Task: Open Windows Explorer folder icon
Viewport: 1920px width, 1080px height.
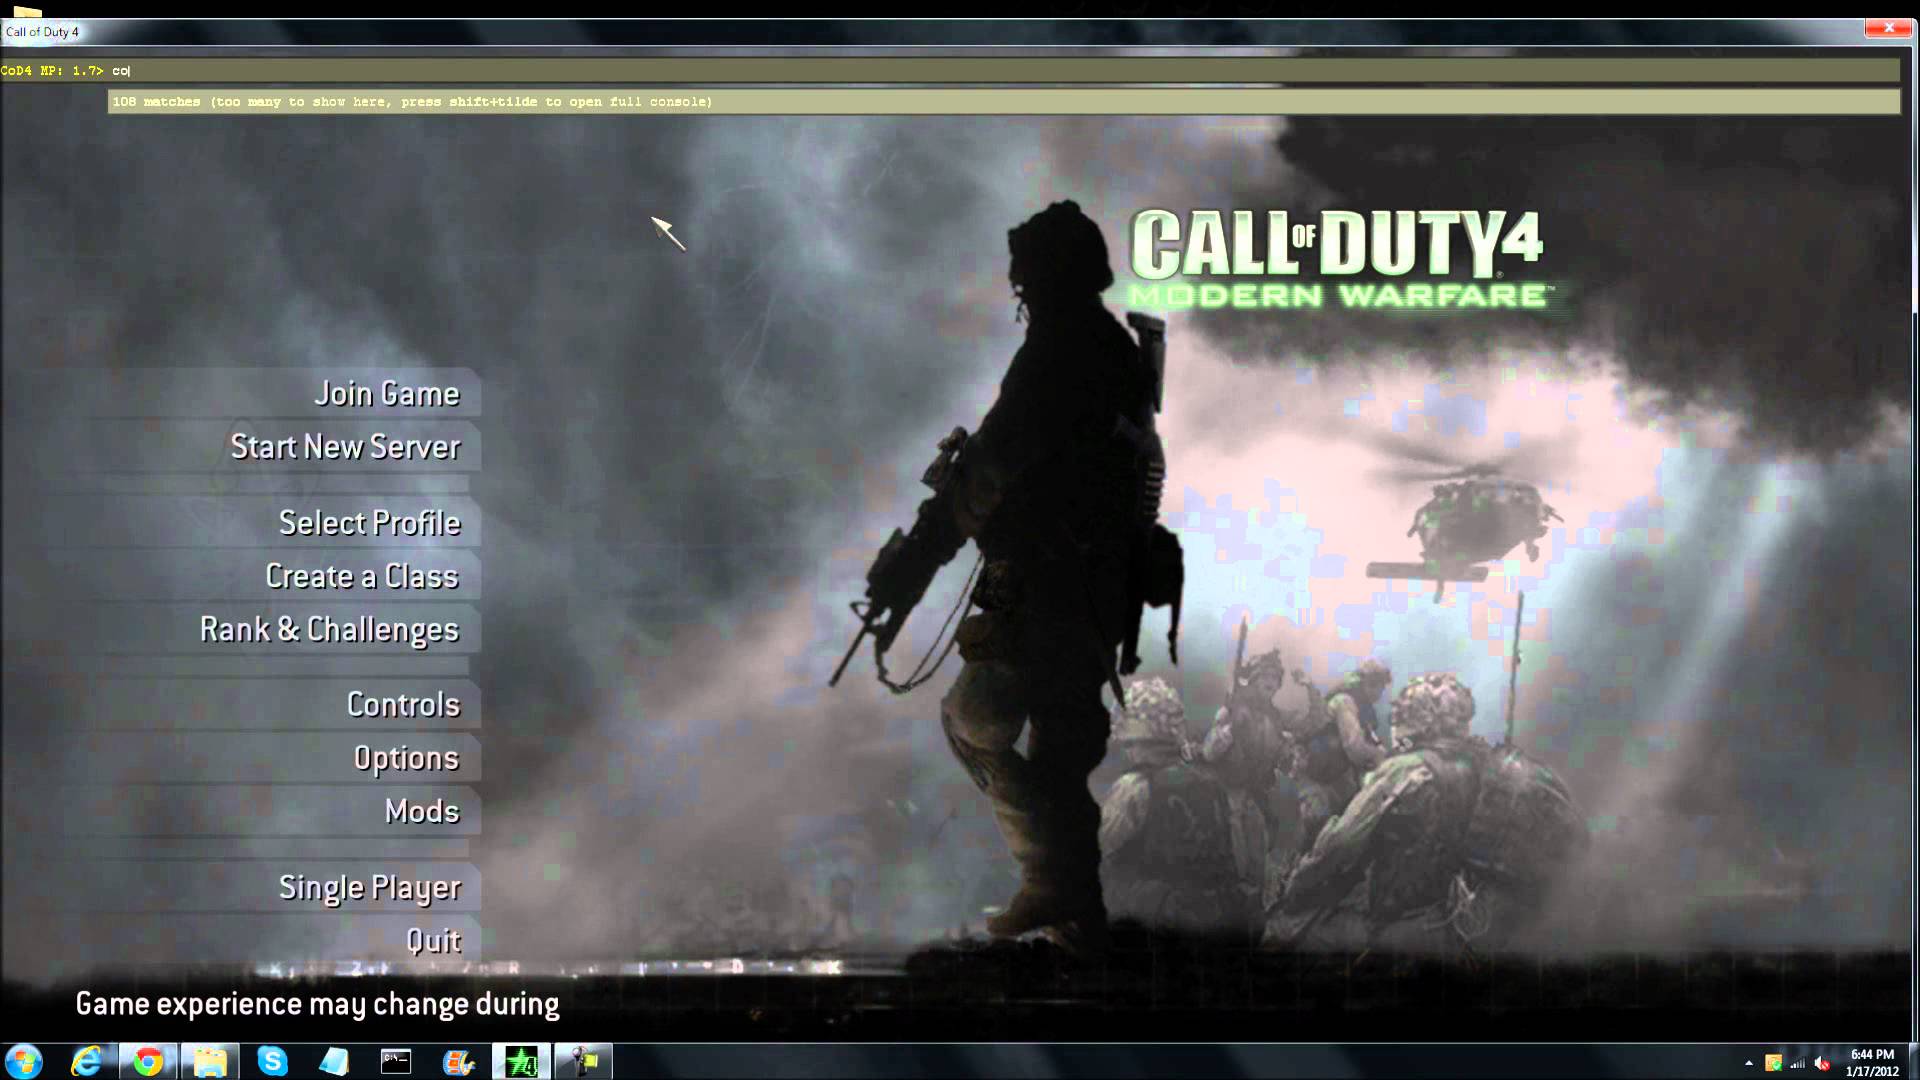Action: pyautogui.click(x=210, y=1061)
